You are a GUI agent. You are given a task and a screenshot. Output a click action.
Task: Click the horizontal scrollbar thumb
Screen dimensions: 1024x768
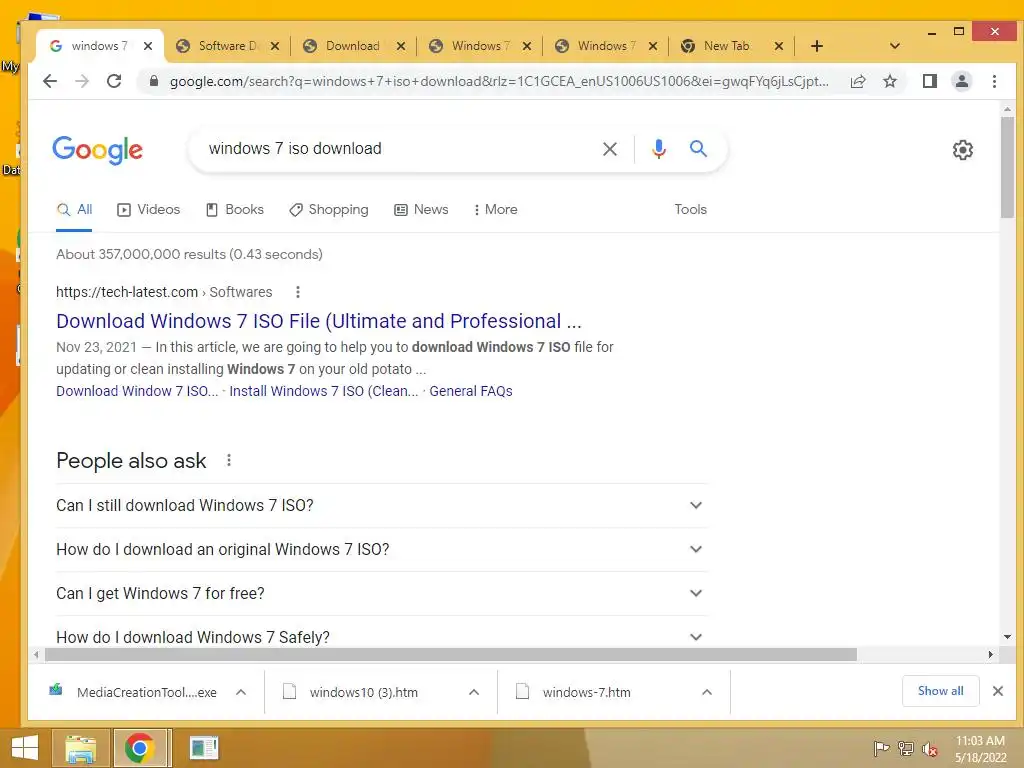point(451,654)
